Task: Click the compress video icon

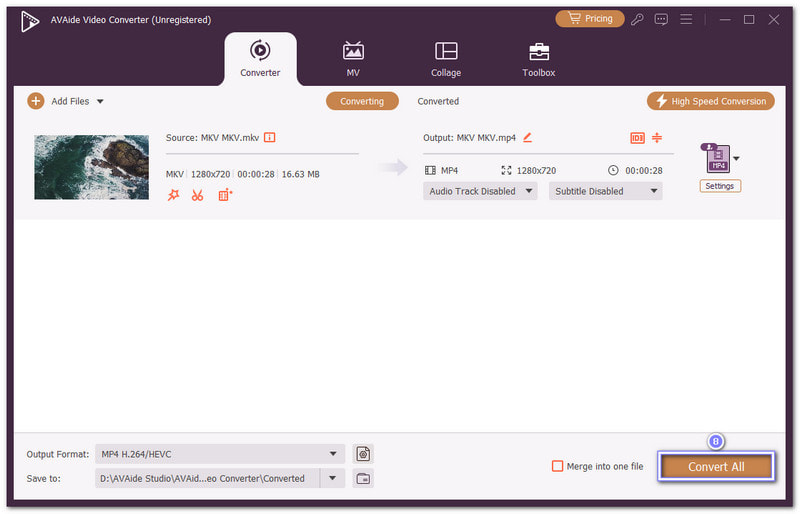Action: click(657, 137)
